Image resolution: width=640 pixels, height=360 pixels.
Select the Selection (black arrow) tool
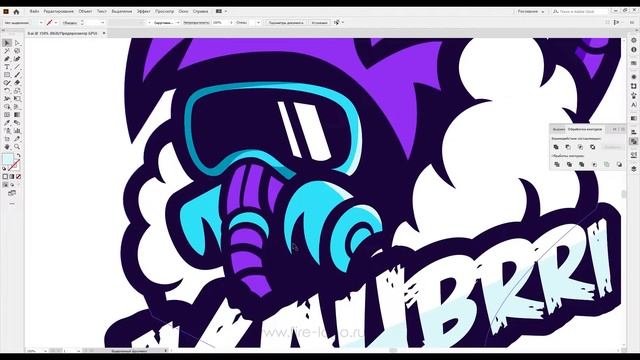(x=7, y=43)
